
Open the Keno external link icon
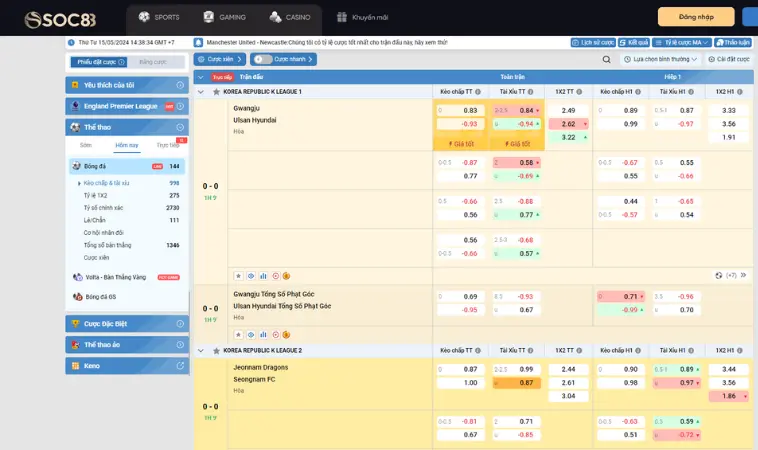pyautogui.click(x=180, y=367)
